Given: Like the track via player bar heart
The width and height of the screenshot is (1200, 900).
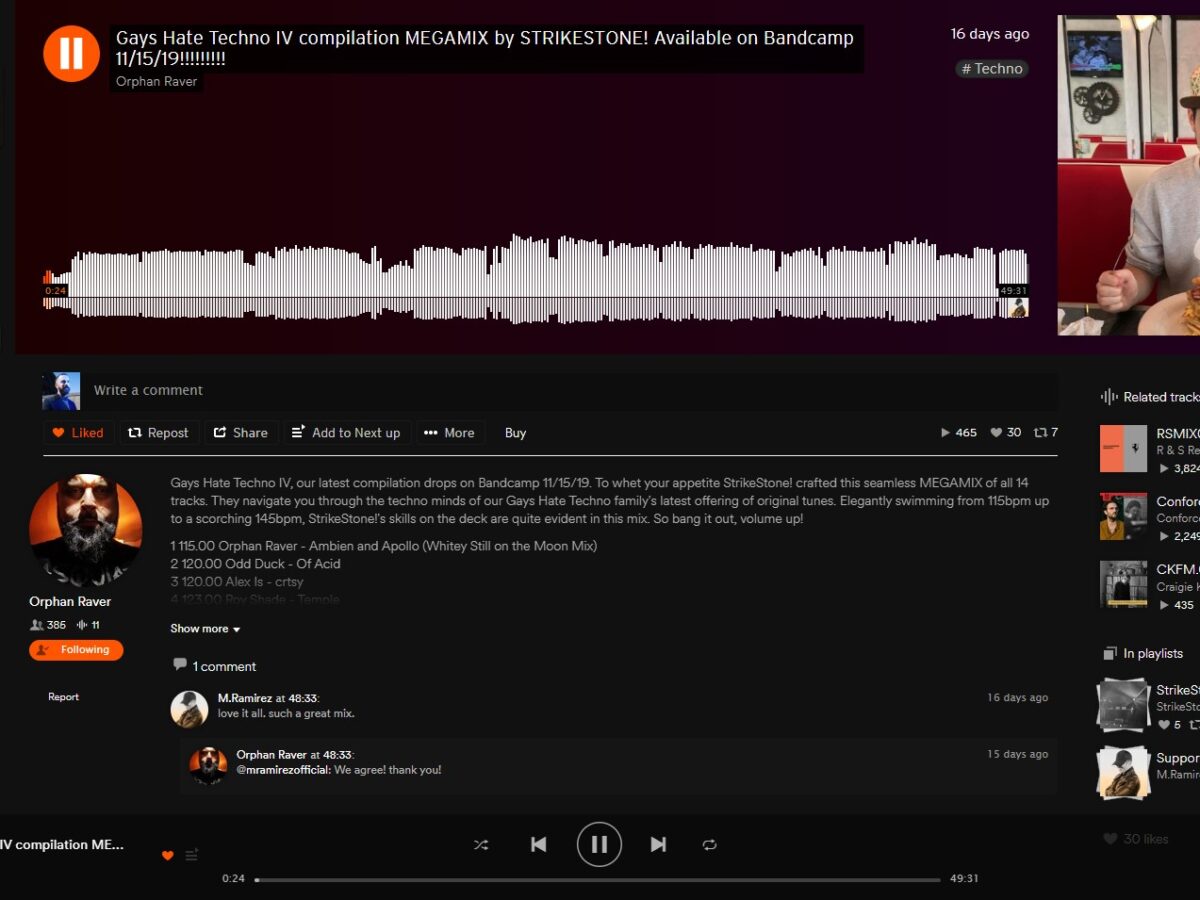Looking at the screenshot, I should (x=167, y=856).
